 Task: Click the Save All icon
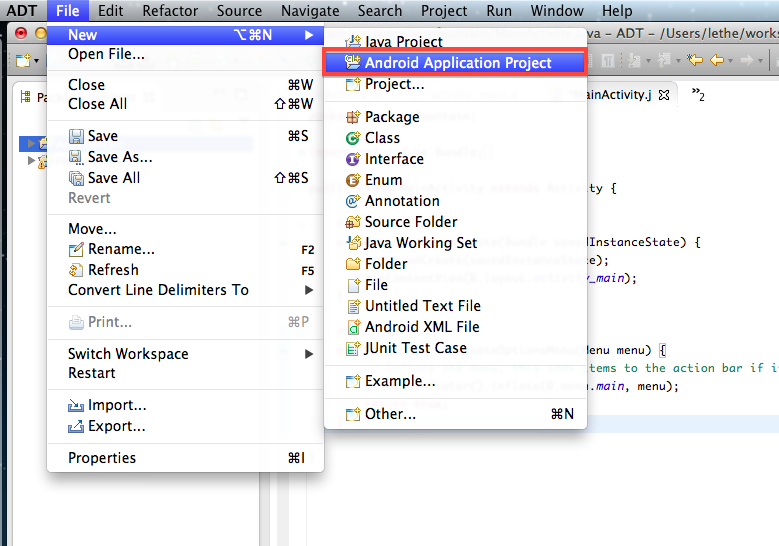pos(76,178)
